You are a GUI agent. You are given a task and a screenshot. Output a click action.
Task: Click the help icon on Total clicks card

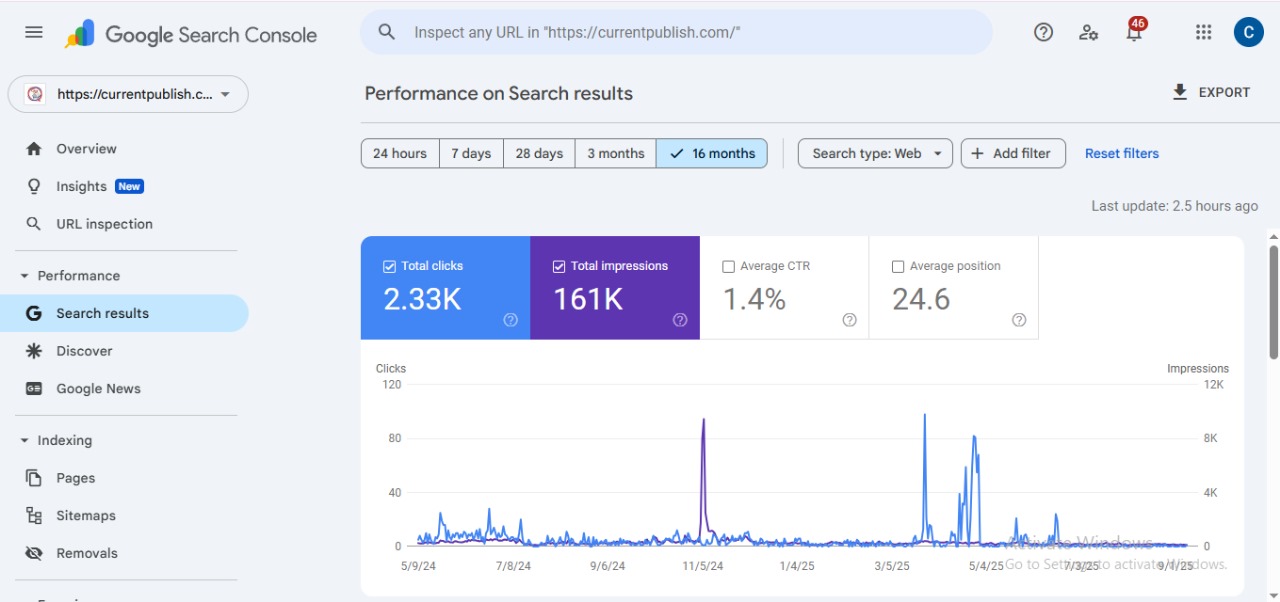[510, 320]
